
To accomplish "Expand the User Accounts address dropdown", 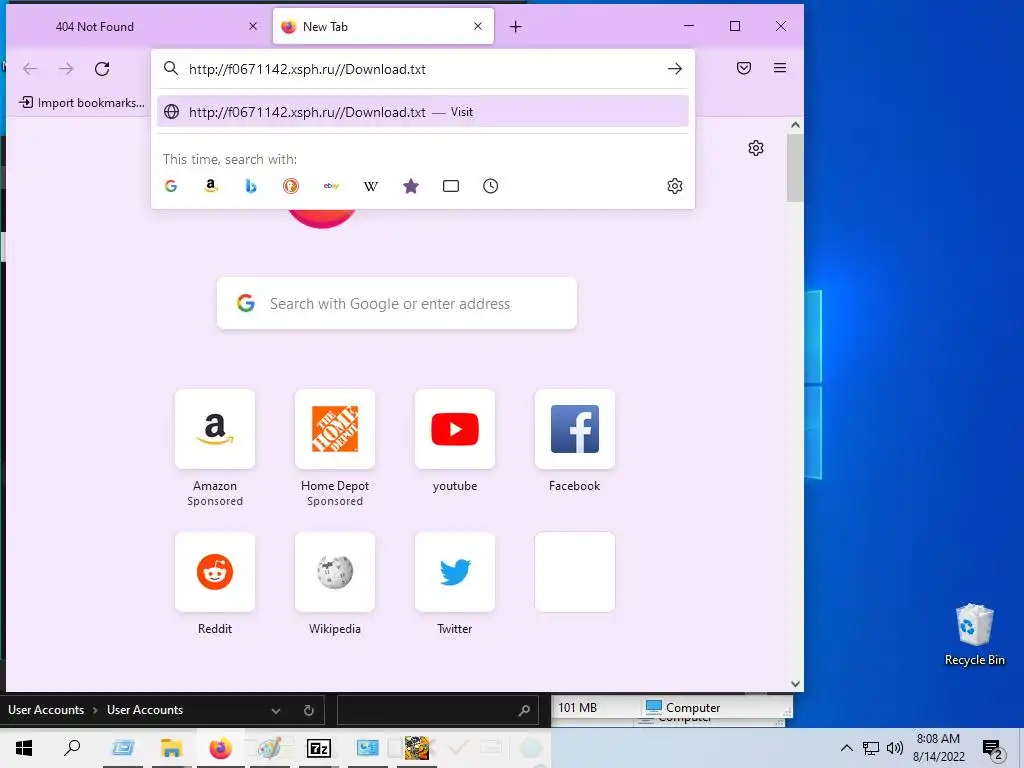I will (276, 711).
